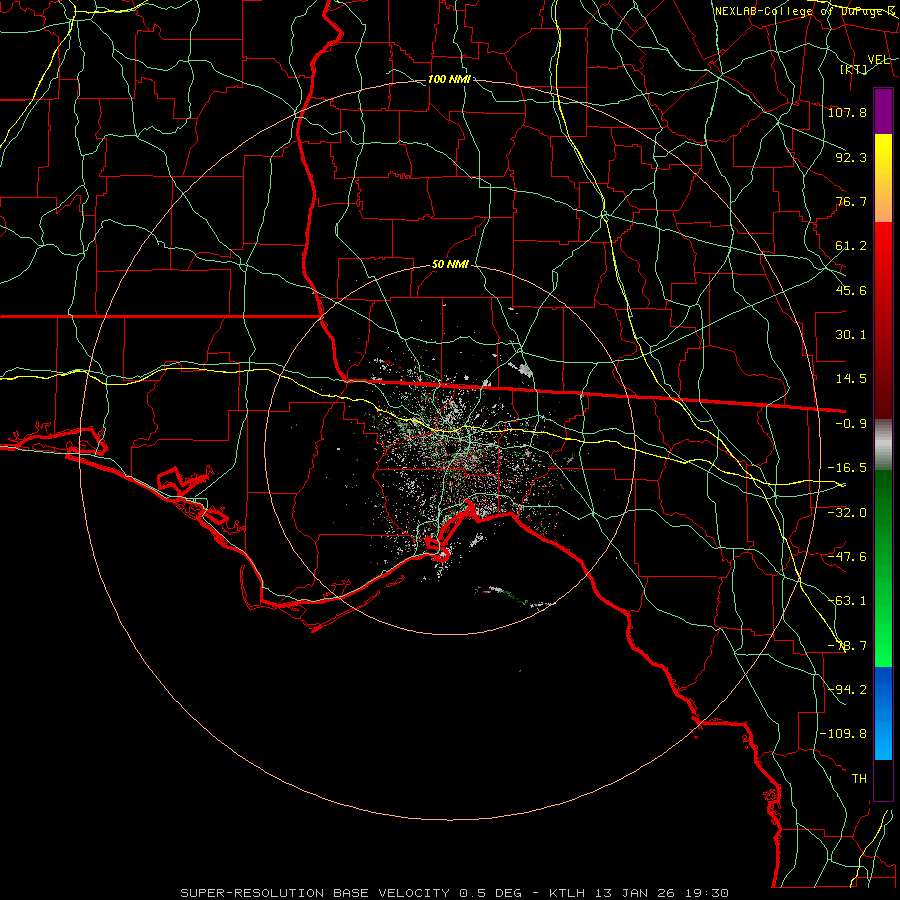Click the 92.3 velocity scale value
900x900 pixels.
851,157
